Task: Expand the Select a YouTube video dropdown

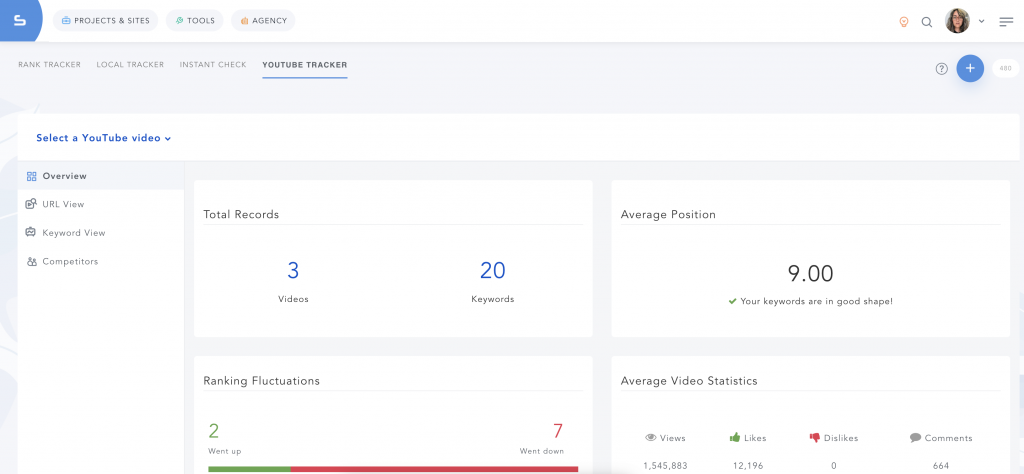Action: [x=103, y=138]
